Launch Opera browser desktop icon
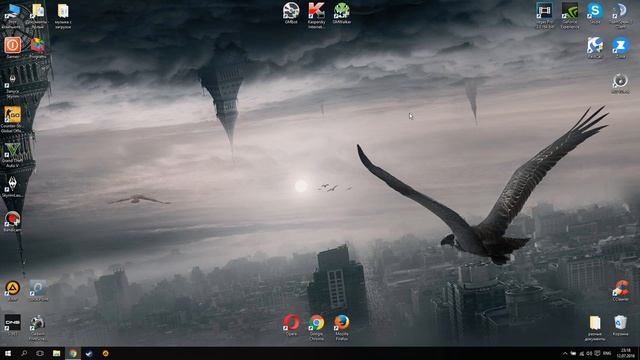The image size is (640, 360). 291,322
